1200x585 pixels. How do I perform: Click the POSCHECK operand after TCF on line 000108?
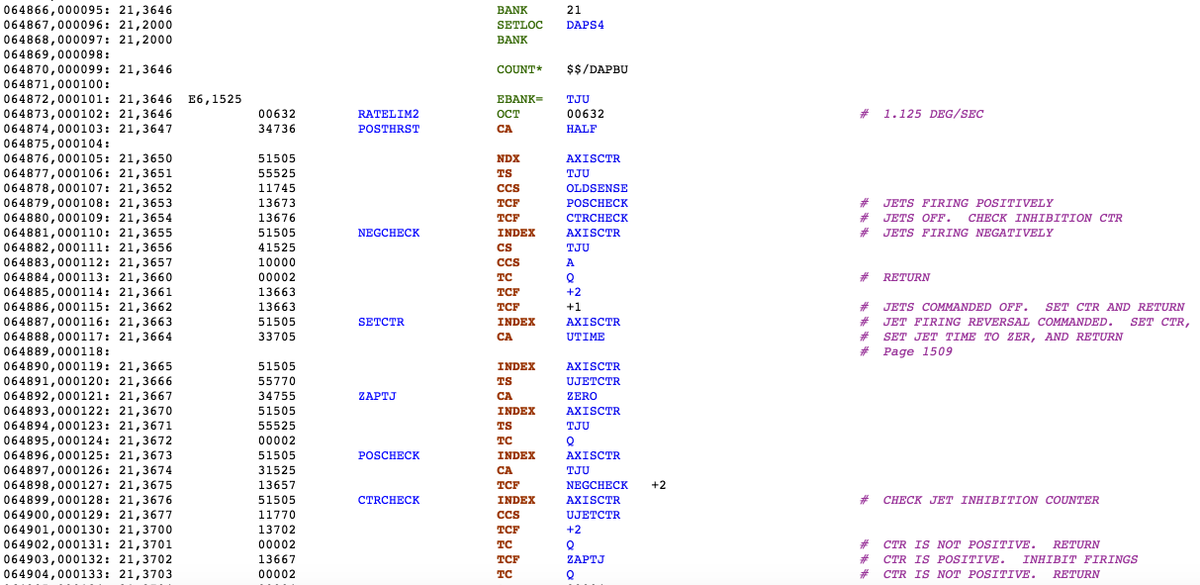coord(597,203)
